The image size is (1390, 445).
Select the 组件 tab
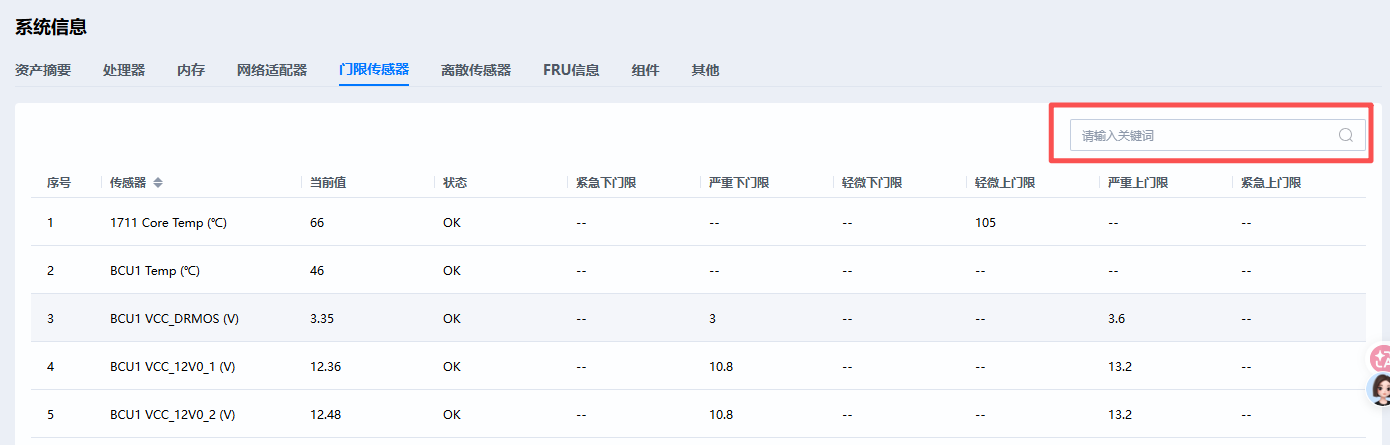coord(645,70)
